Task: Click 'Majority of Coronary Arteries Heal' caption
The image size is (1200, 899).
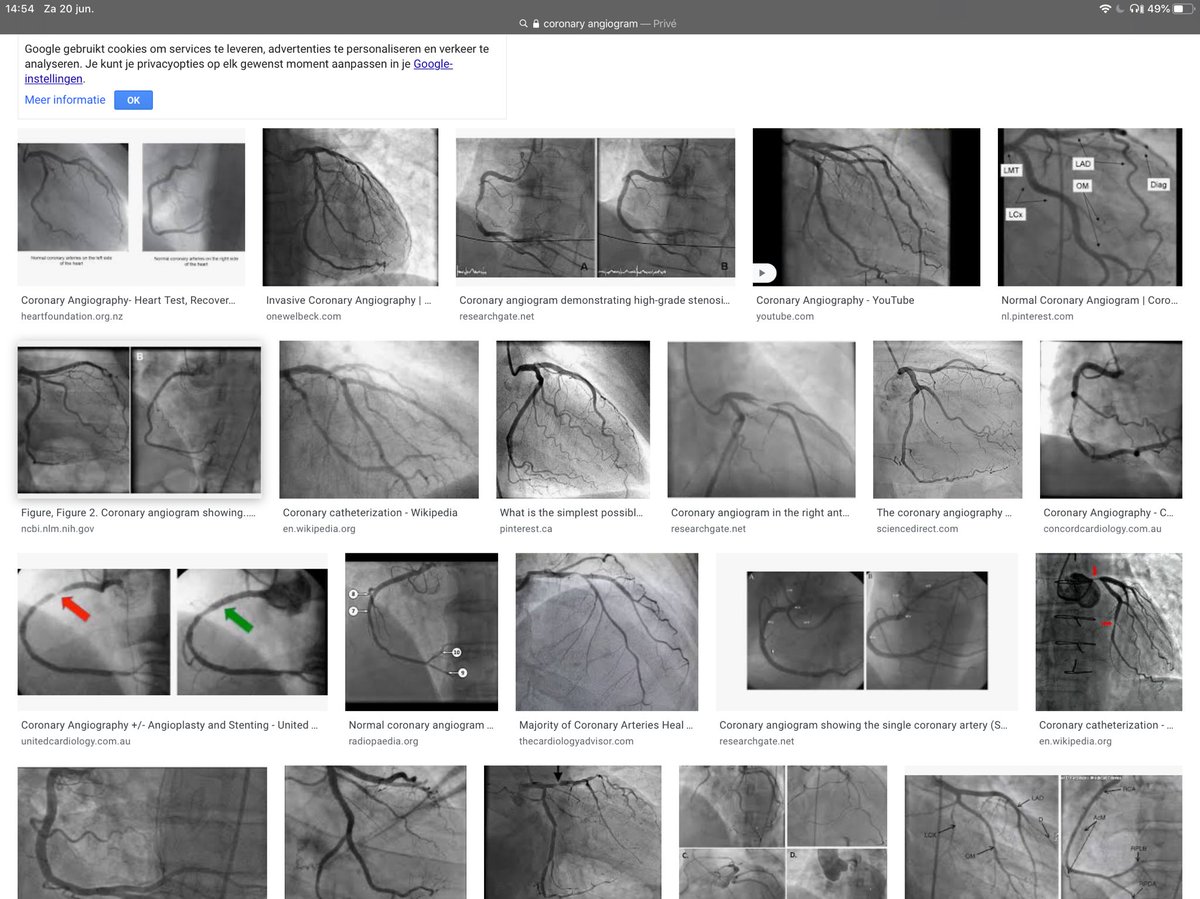Action: (x=605, y=725)
